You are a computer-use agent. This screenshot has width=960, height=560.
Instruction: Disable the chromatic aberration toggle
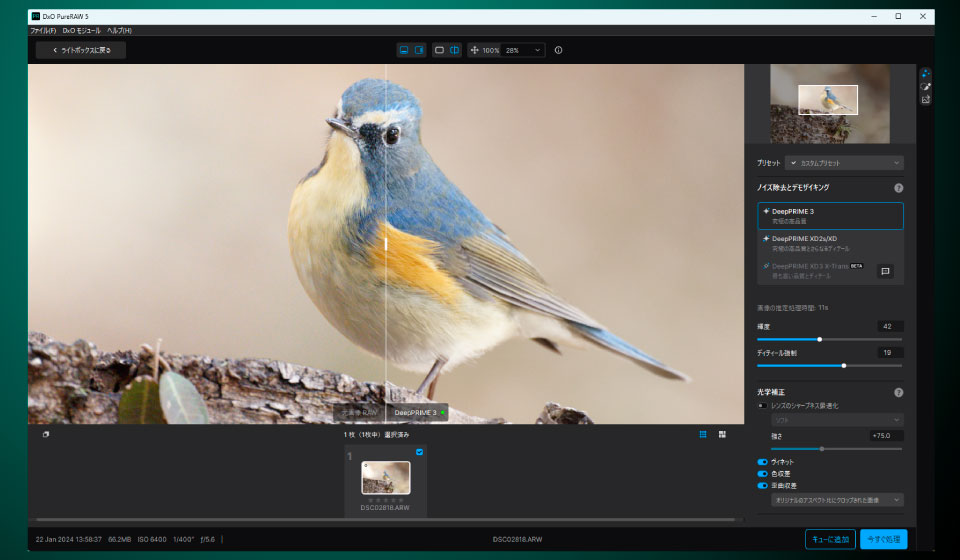tap(762, 473)
